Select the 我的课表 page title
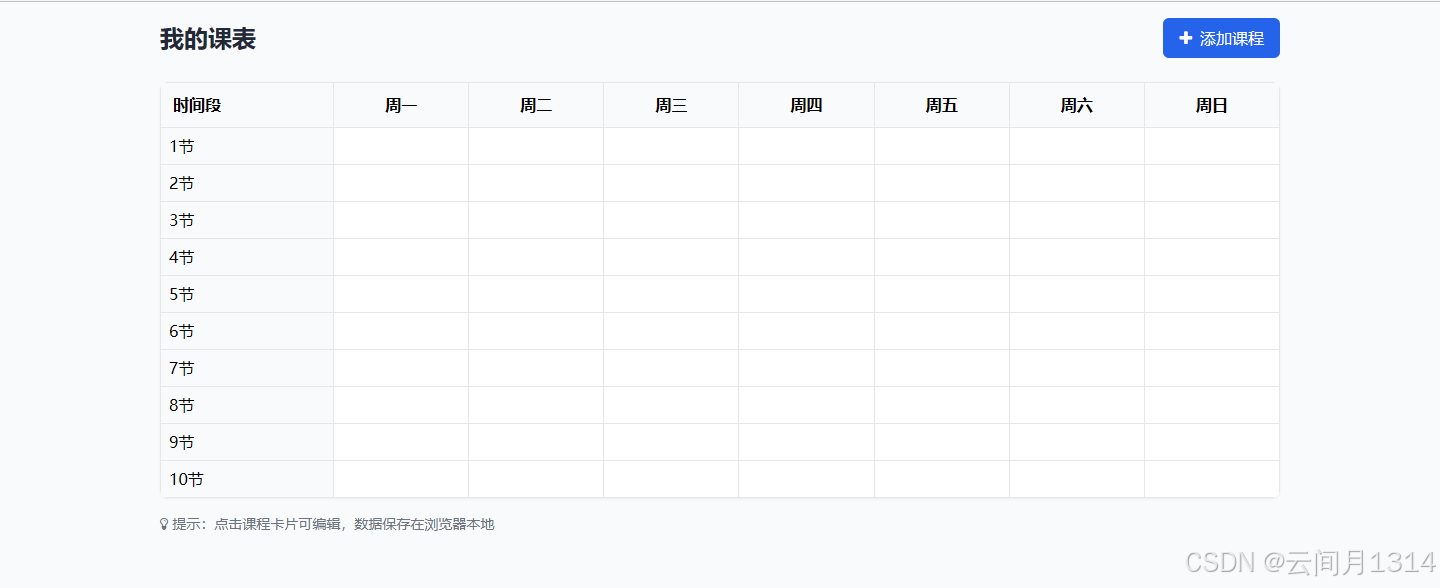Screen dimensions: 1440x588 pos(208,39)
